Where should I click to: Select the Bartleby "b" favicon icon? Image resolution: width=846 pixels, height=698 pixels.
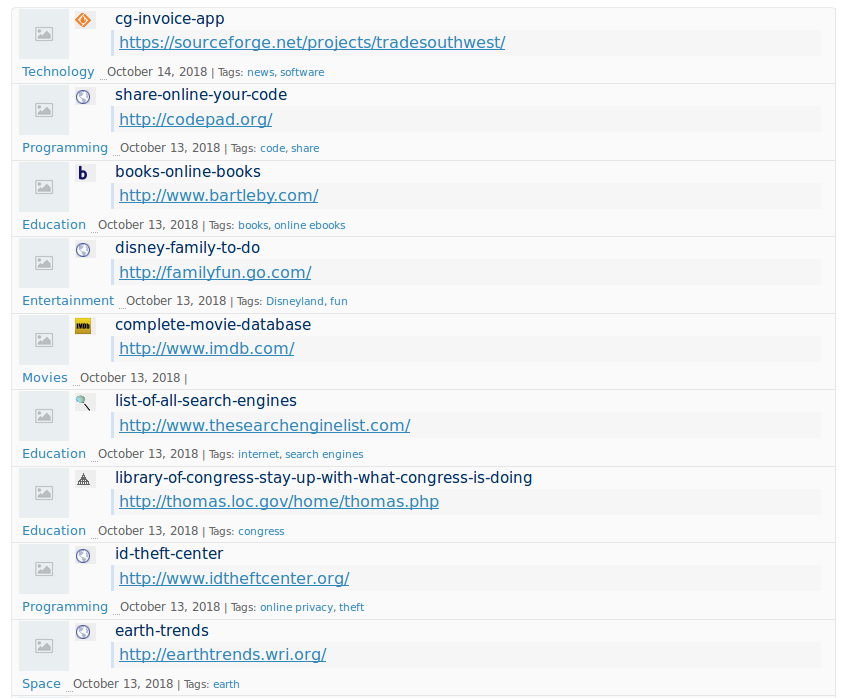(83, 172)
